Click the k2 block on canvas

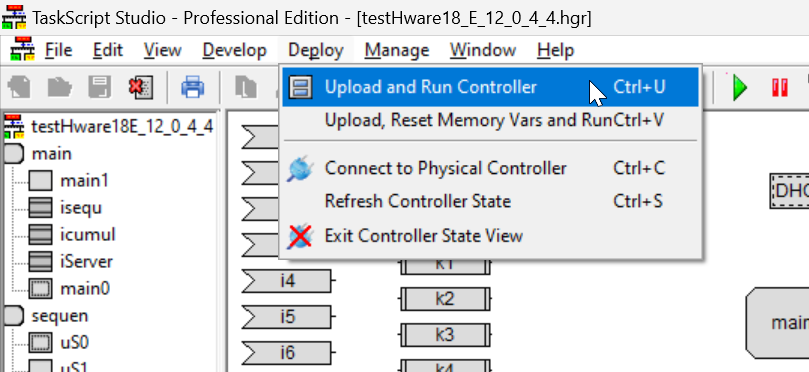[445, 299]
